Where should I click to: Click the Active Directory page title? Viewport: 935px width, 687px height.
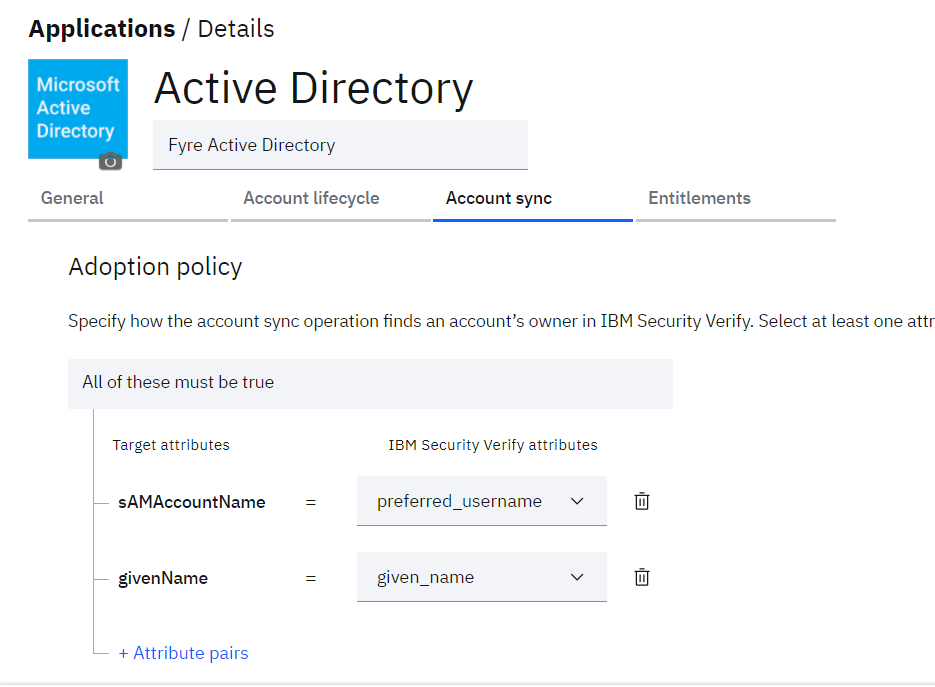click(x=314, y=89)
